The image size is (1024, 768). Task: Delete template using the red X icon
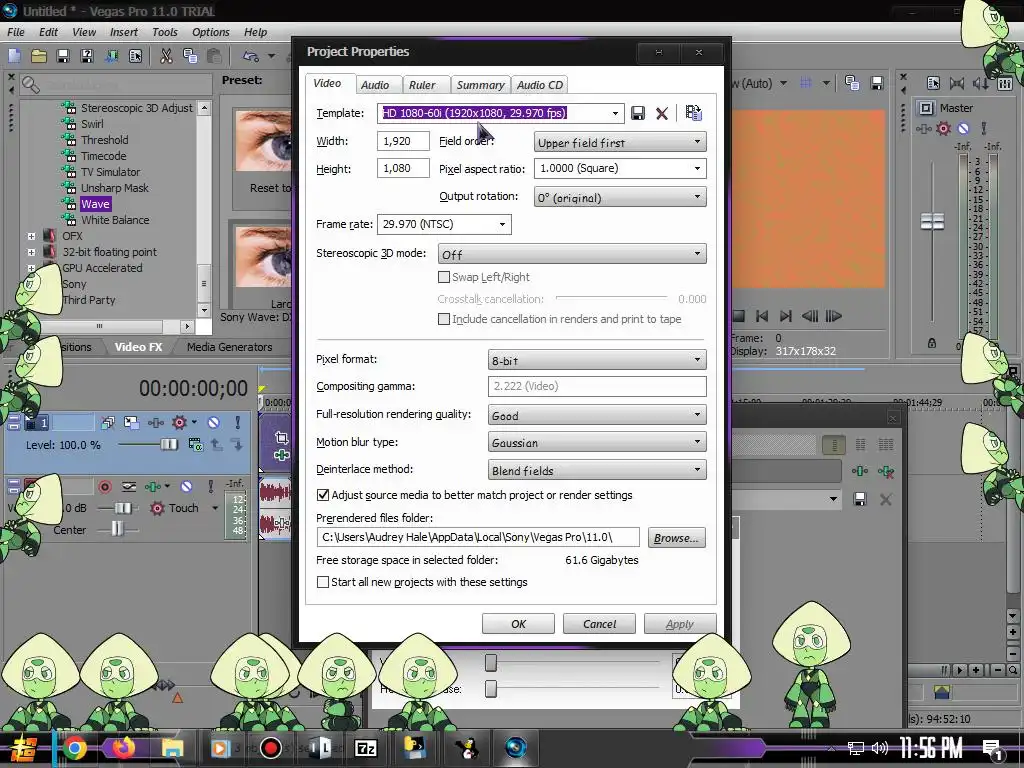662,113
